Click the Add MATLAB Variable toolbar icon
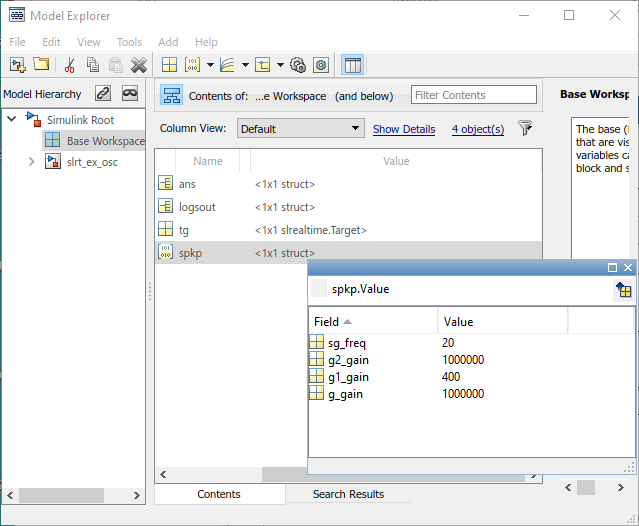This screenshot has height=526, width=639. click(x=169, y=65)
